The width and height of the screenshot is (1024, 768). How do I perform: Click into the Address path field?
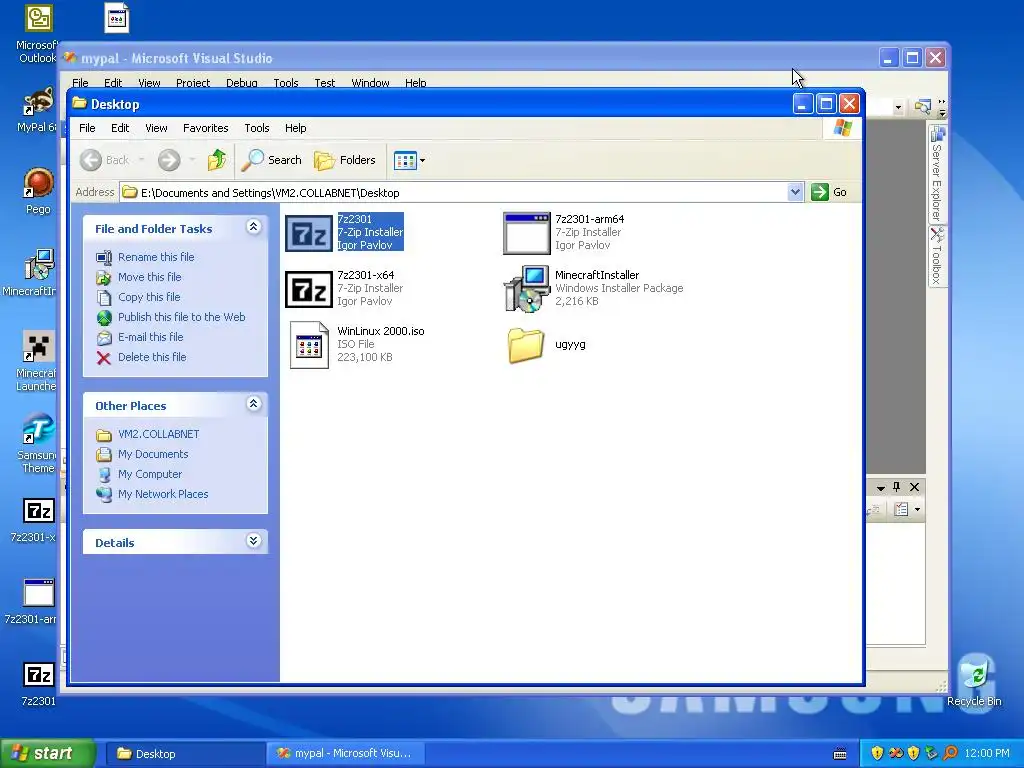point(454,193)
